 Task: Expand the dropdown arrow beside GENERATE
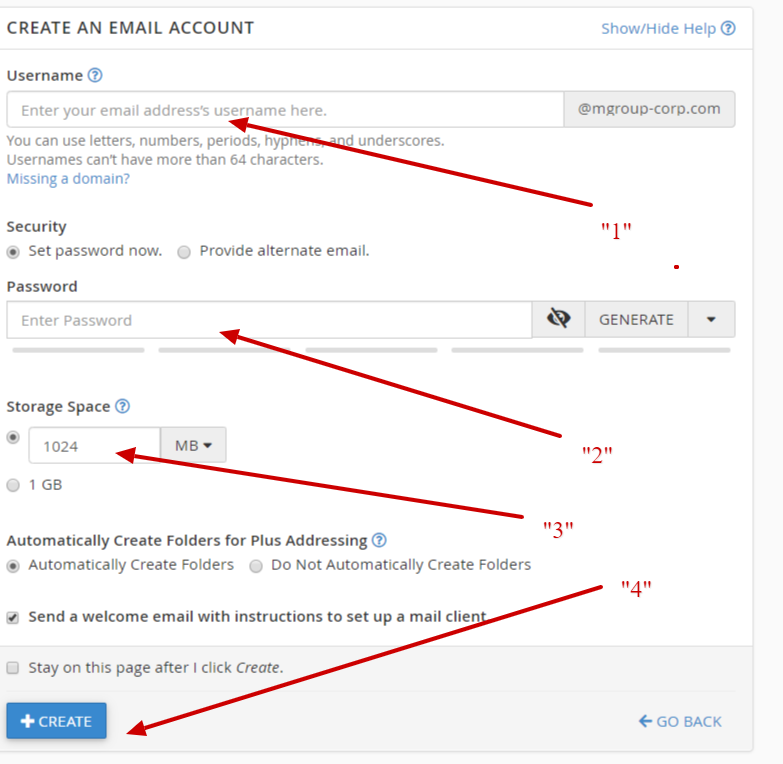click(711, 320)
